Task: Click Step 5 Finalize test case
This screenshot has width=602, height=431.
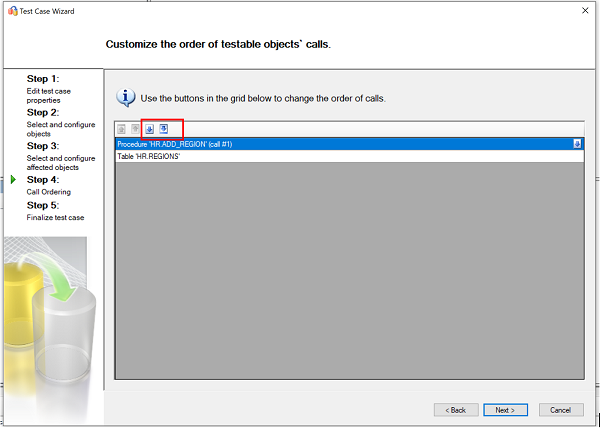Action: coord(55,211)
